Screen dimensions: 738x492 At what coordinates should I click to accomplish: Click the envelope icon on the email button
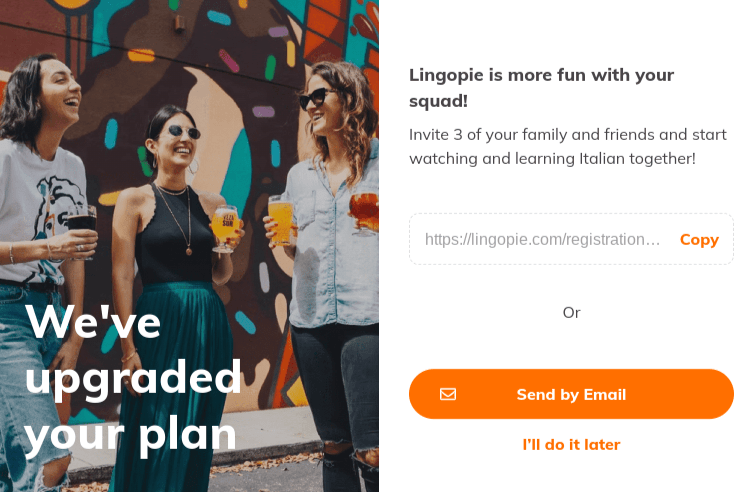coord(448,394)
